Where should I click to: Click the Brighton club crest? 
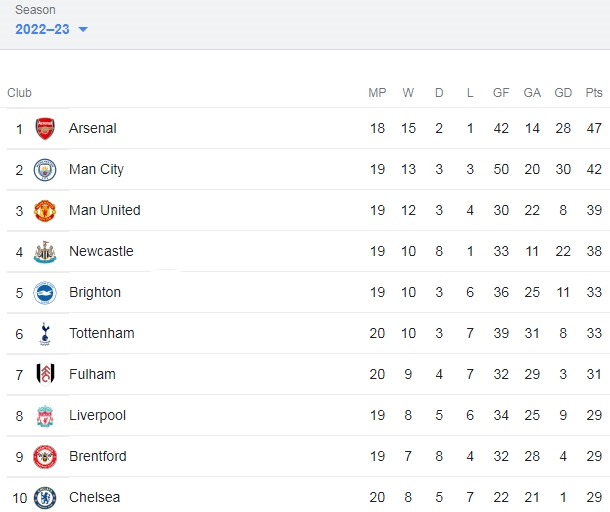(45, 293)
